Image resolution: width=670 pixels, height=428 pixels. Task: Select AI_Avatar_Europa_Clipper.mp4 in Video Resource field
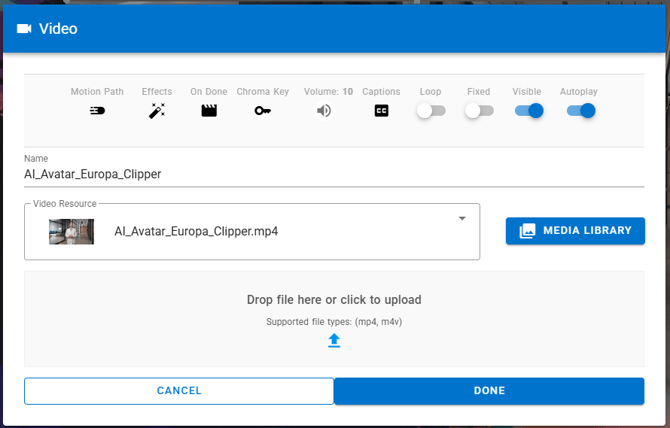tap(196, 231)
